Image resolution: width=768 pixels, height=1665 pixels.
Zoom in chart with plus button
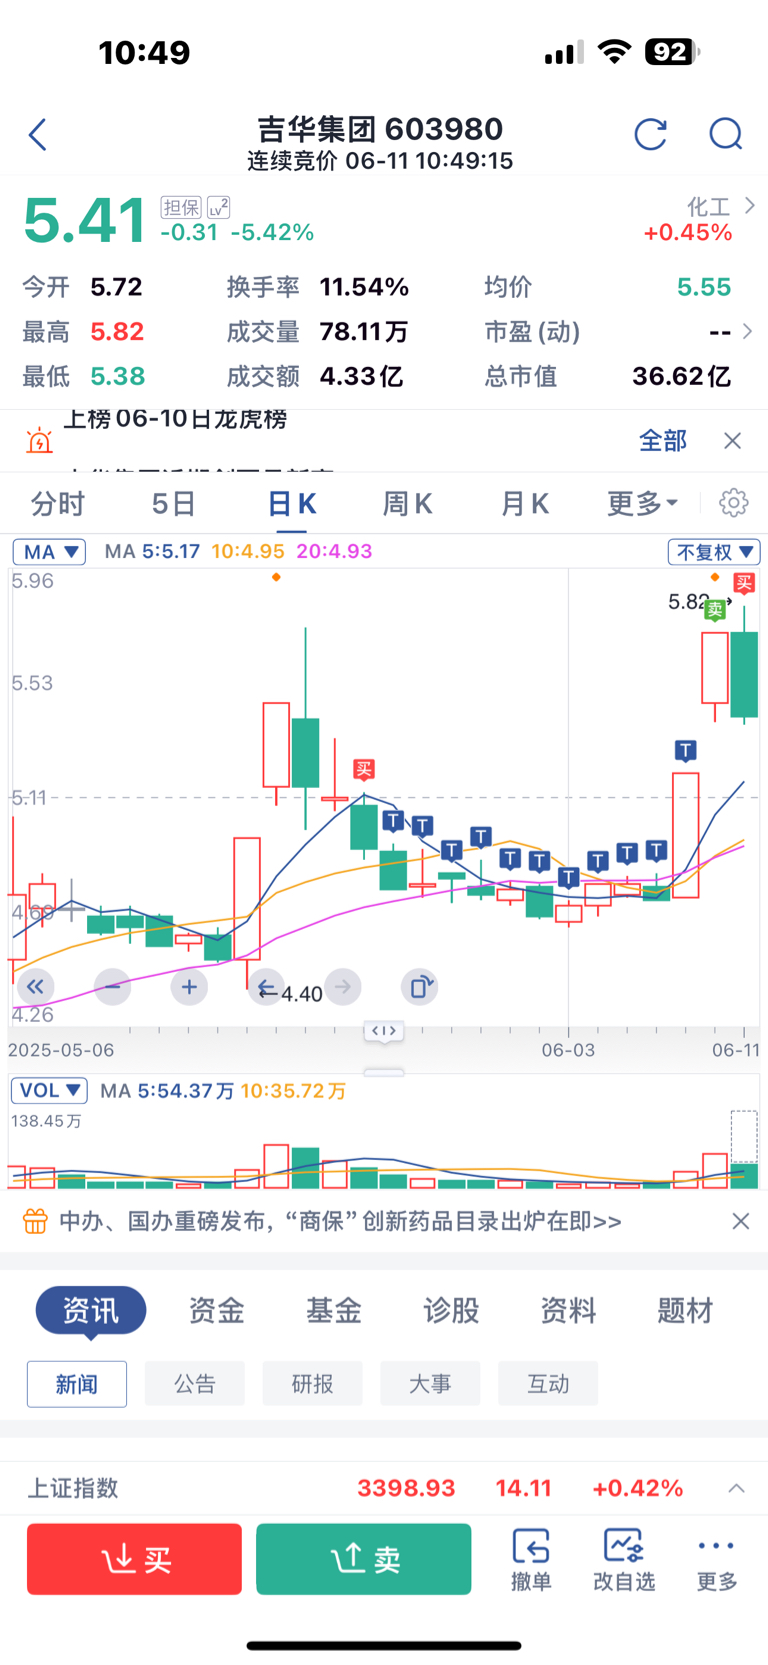point(189,987)
